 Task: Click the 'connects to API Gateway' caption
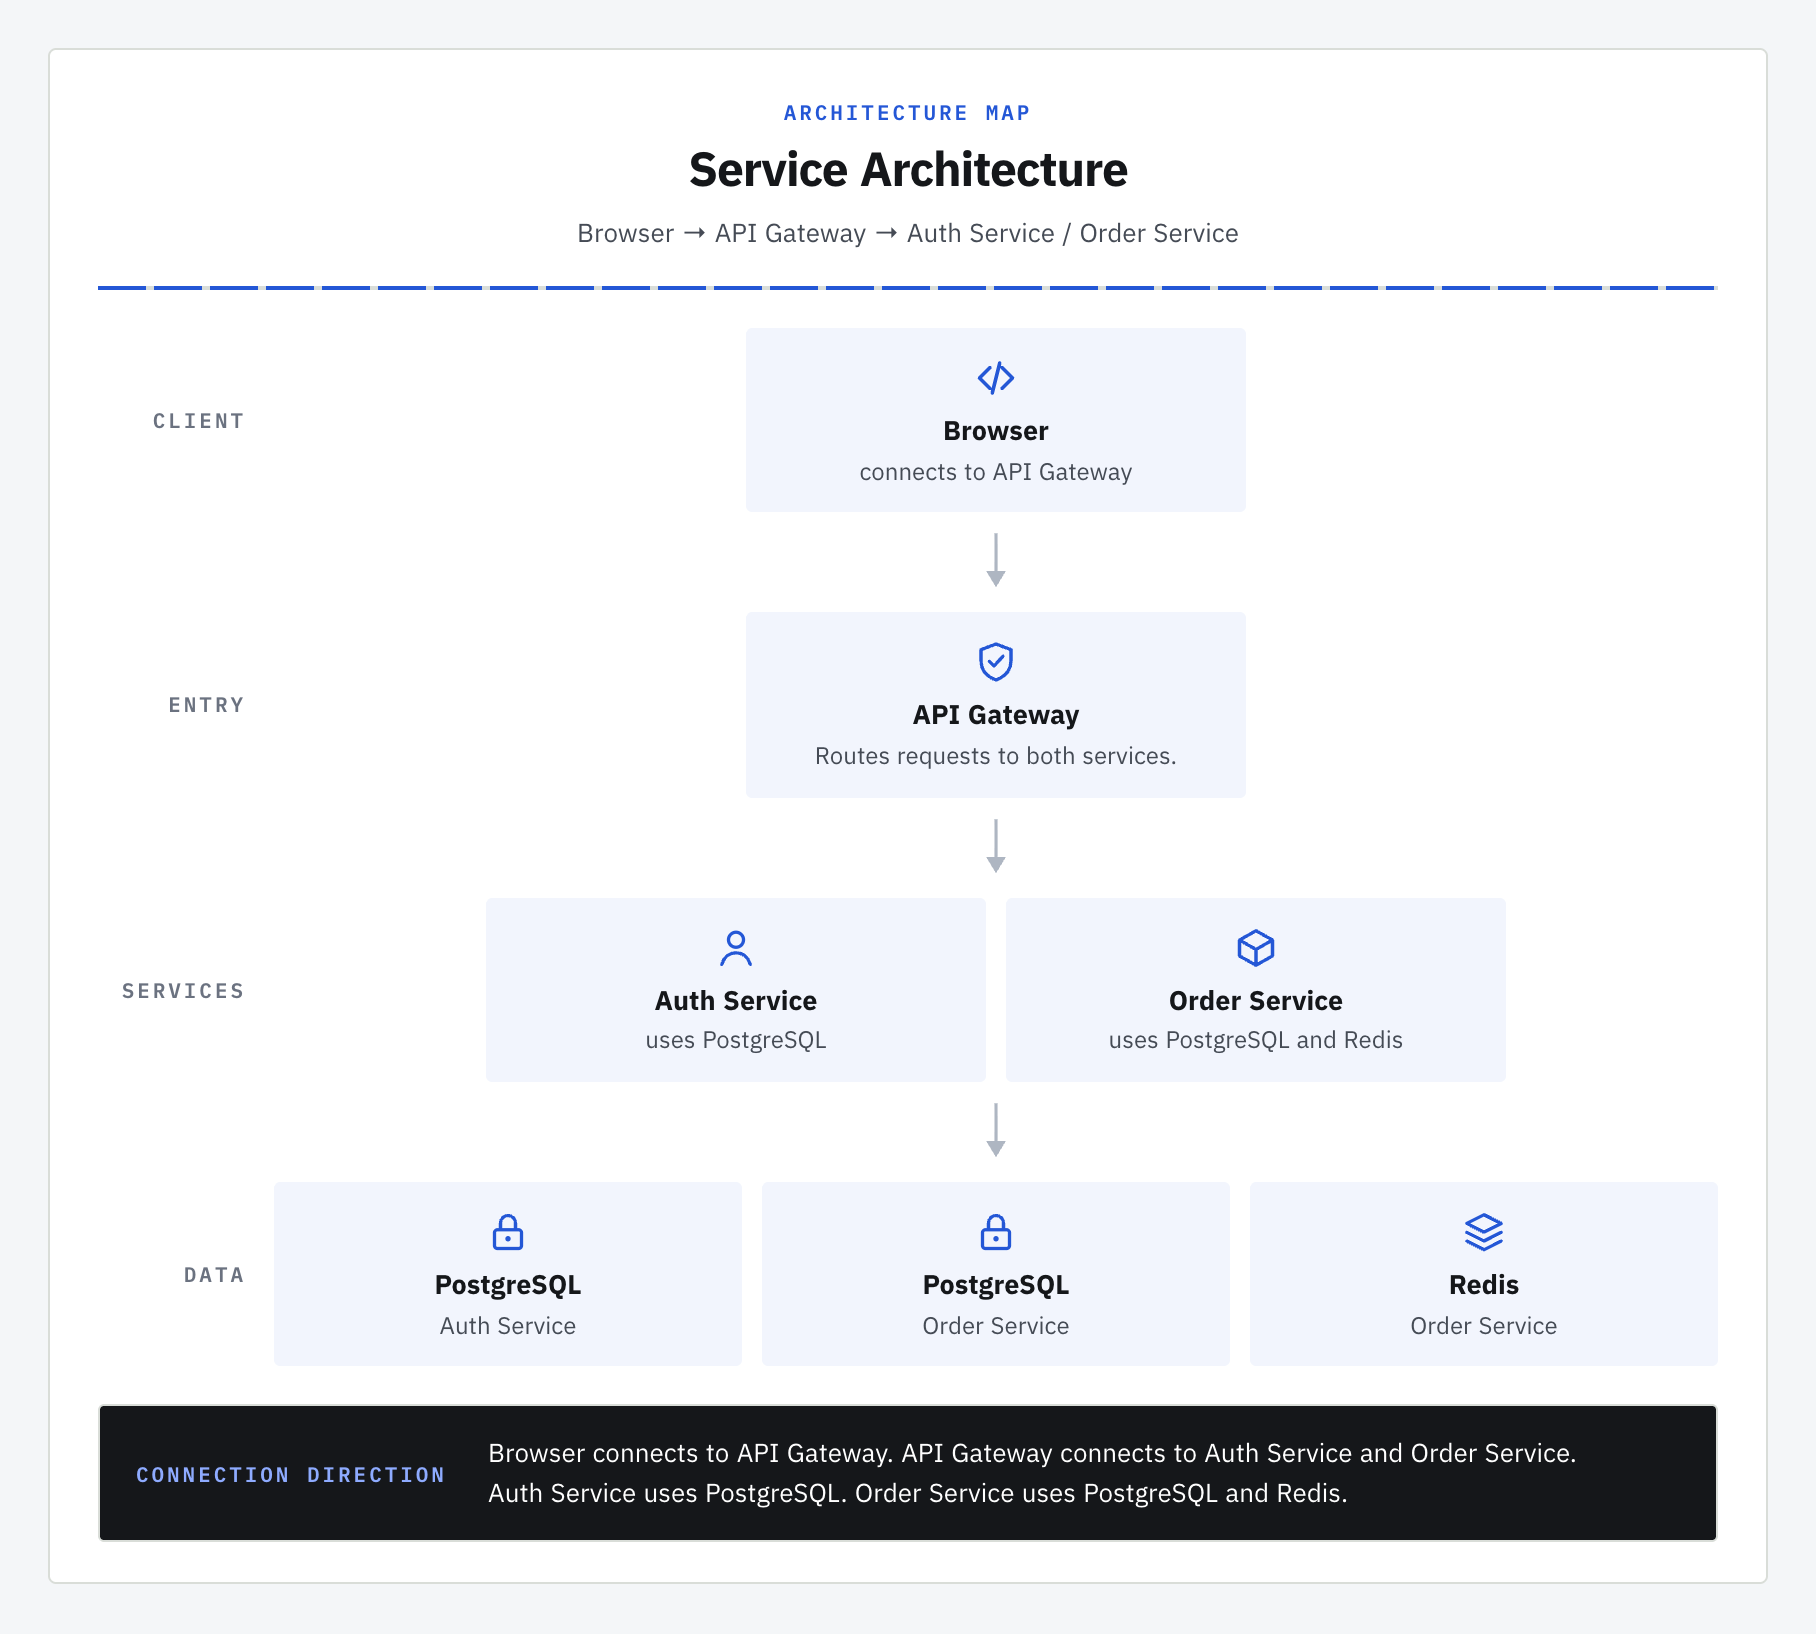[x=996, y=472]
